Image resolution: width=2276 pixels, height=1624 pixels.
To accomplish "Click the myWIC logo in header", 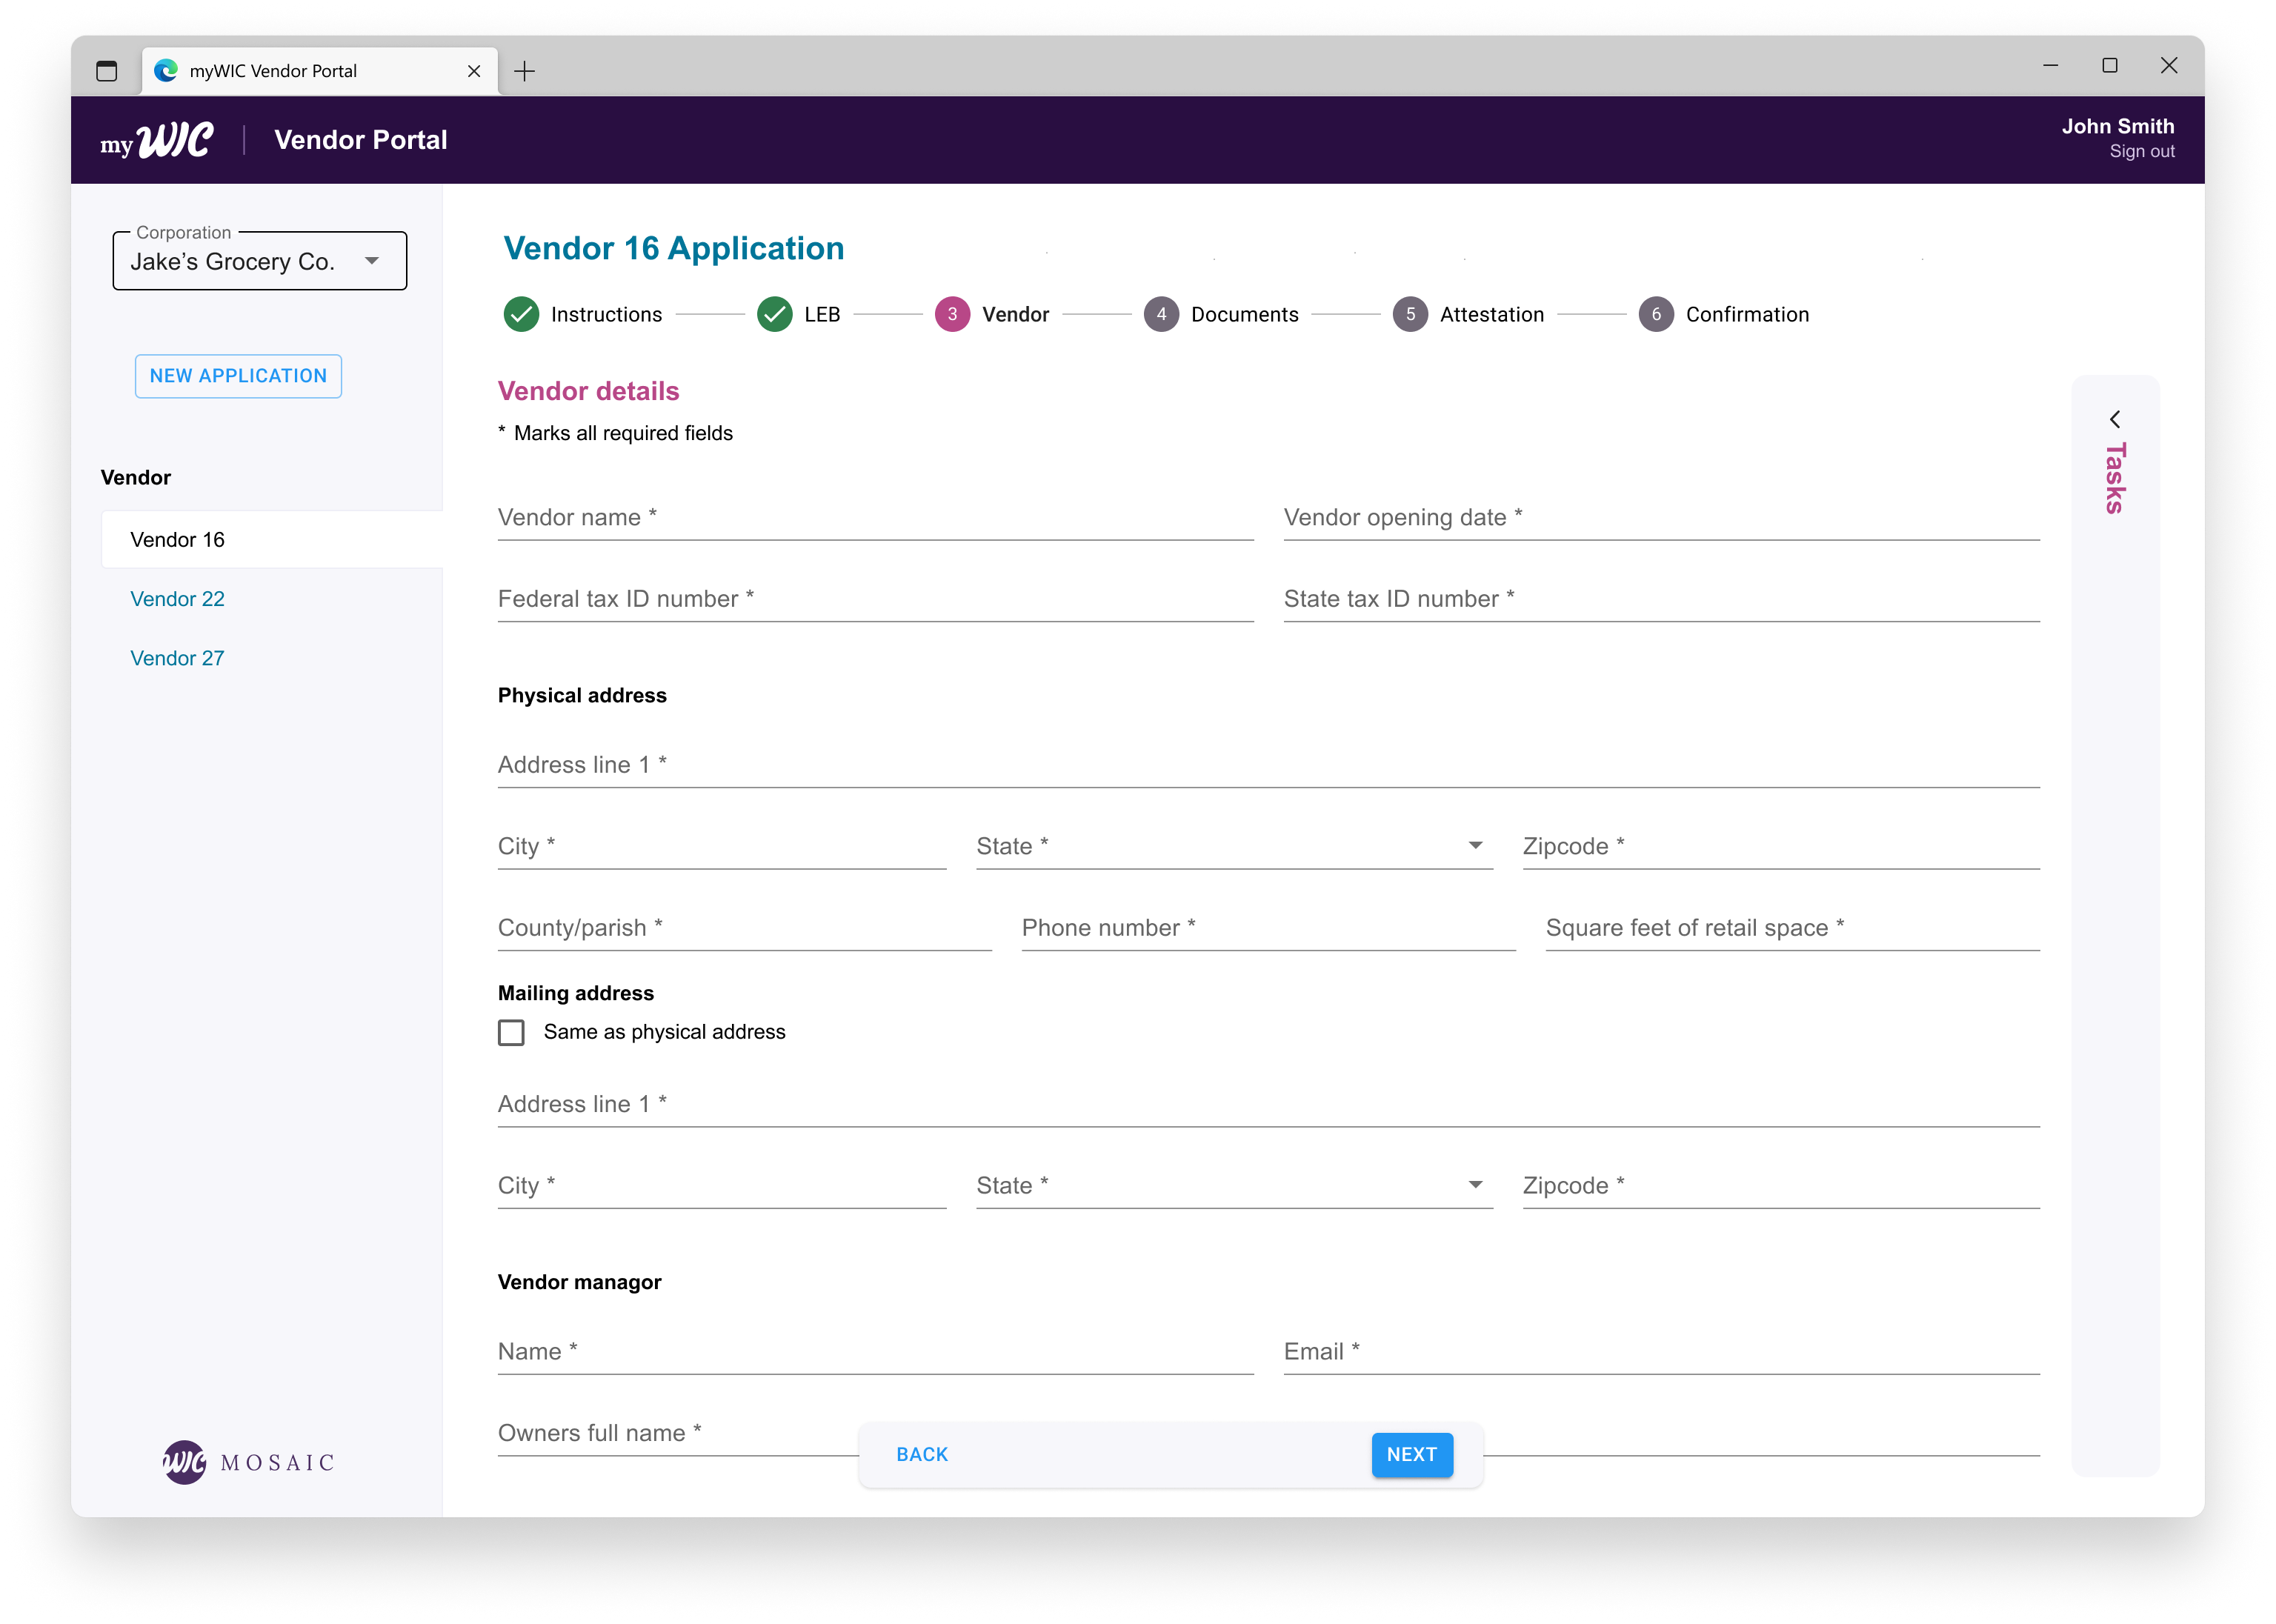I will tap(157, 141).
